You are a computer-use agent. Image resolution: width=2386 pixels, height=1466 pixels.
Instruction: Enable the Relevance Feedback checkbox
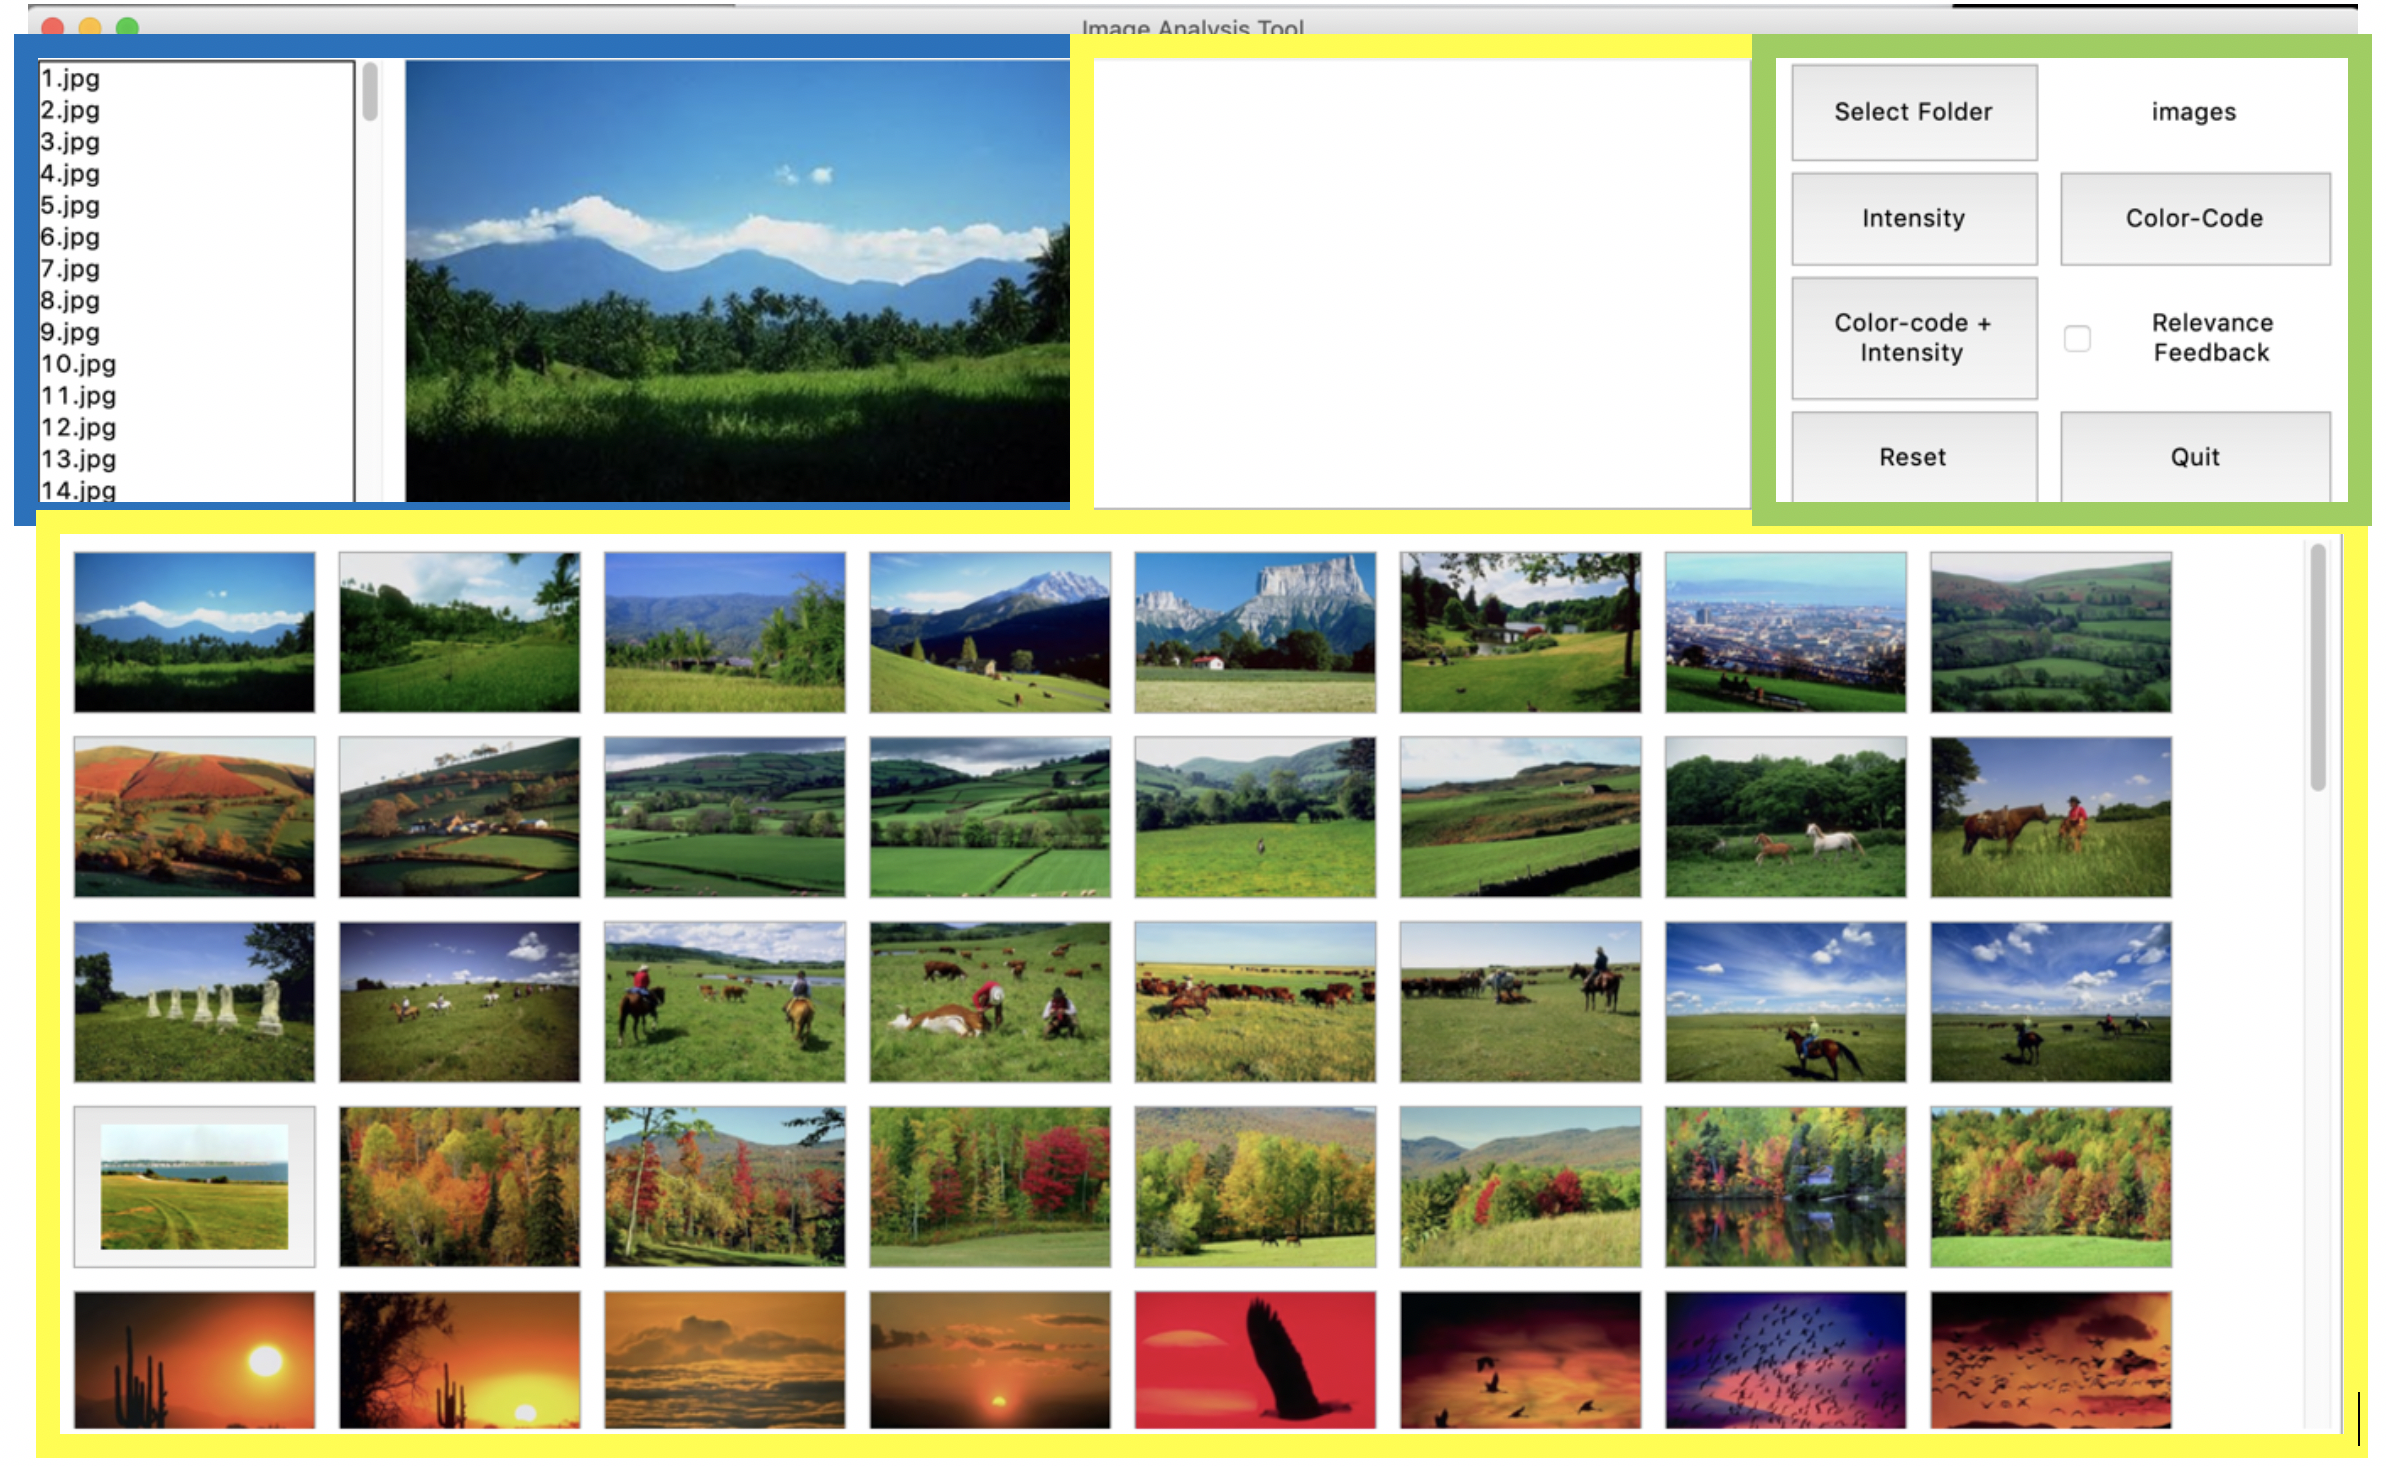click(2077, 338)
